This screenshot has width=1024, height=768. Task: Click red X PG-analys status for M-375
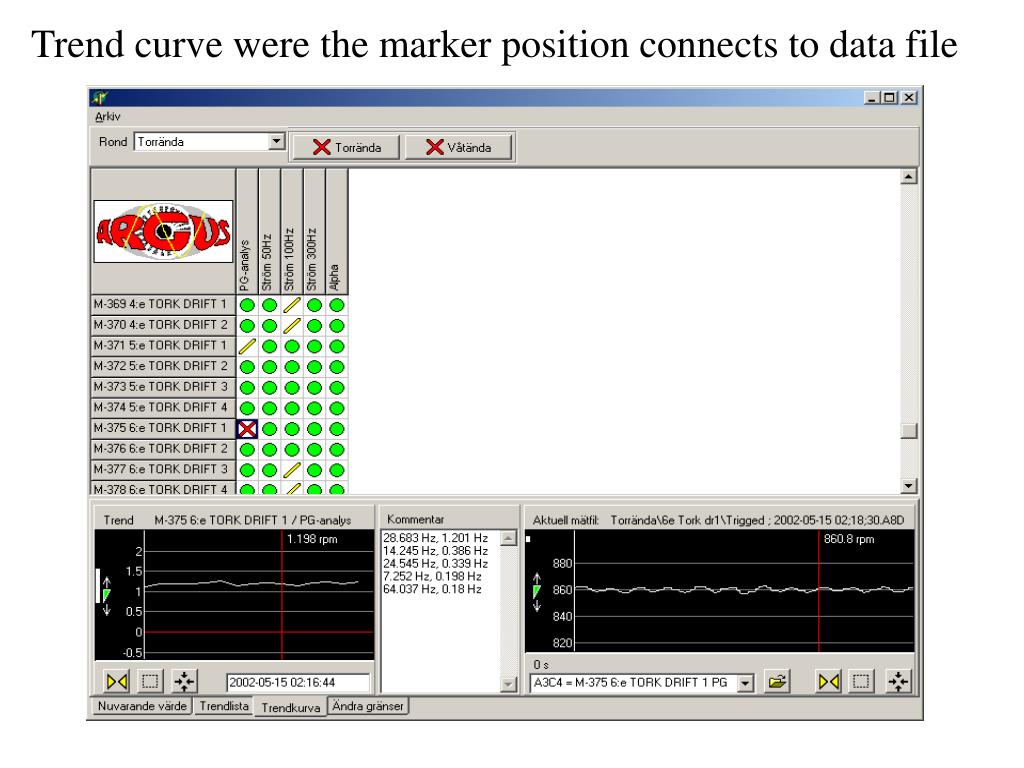pyautogui.click(x=247, y=429)
